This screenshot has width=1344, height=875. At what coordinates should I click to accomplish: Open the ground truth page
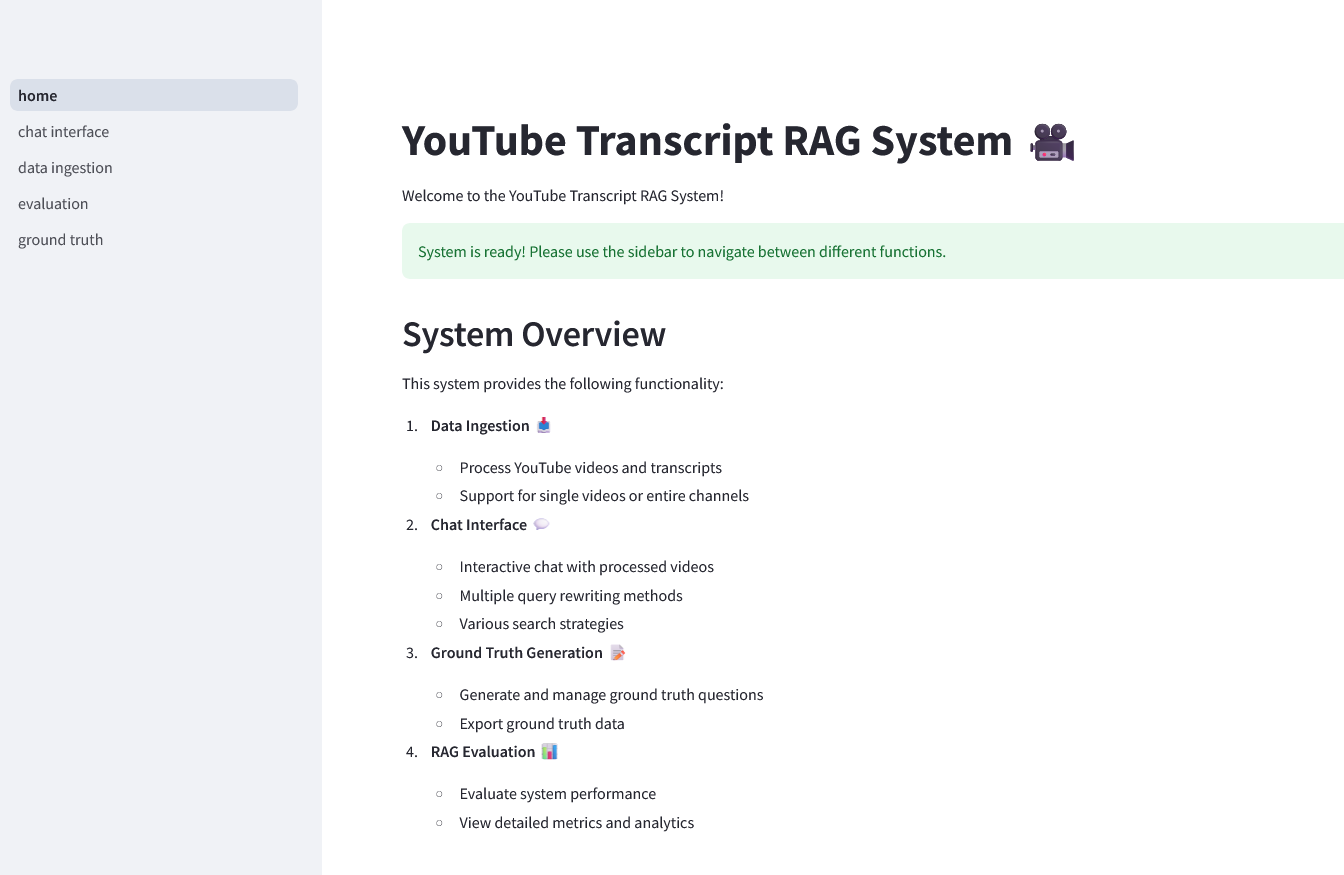click(x=154, y=239)
